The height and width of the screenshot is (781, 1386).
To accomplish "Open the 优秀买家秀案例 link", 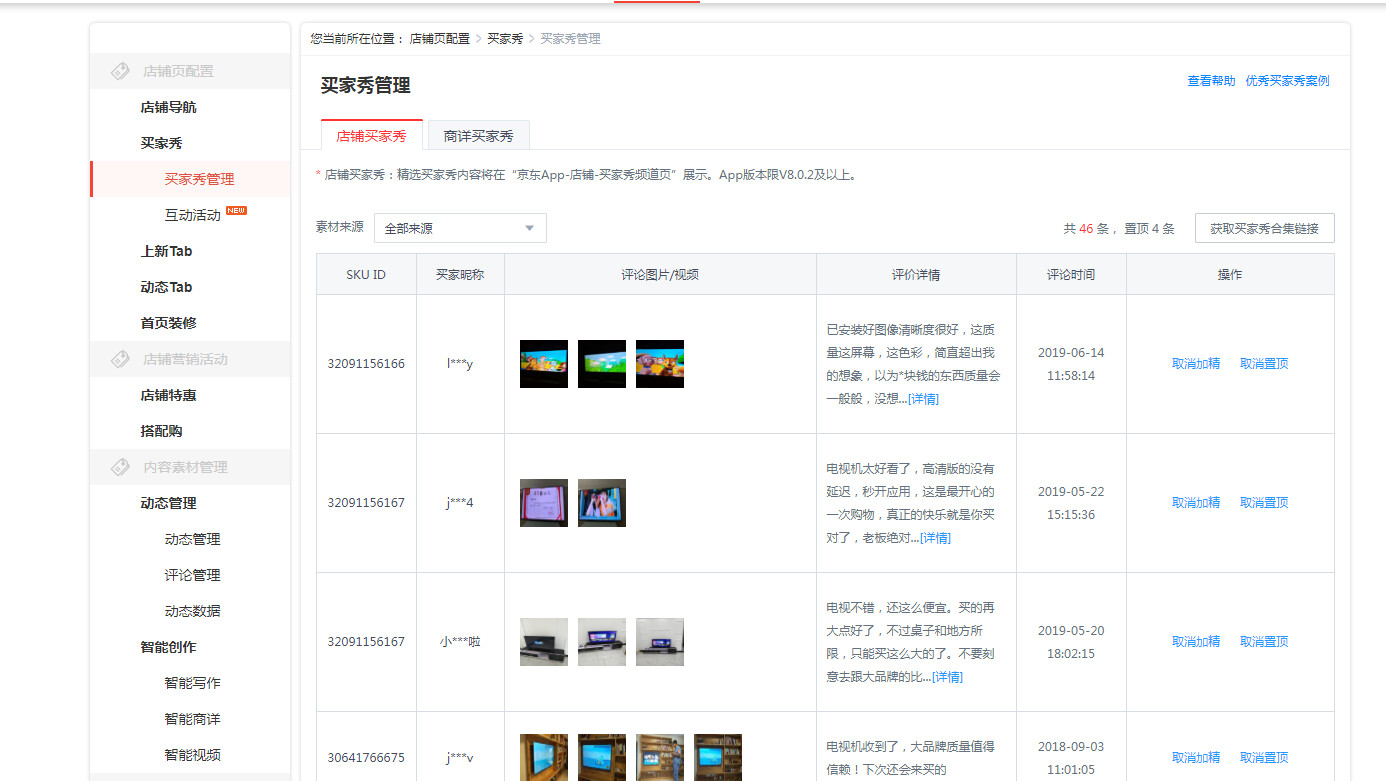I will [1287, 81].
